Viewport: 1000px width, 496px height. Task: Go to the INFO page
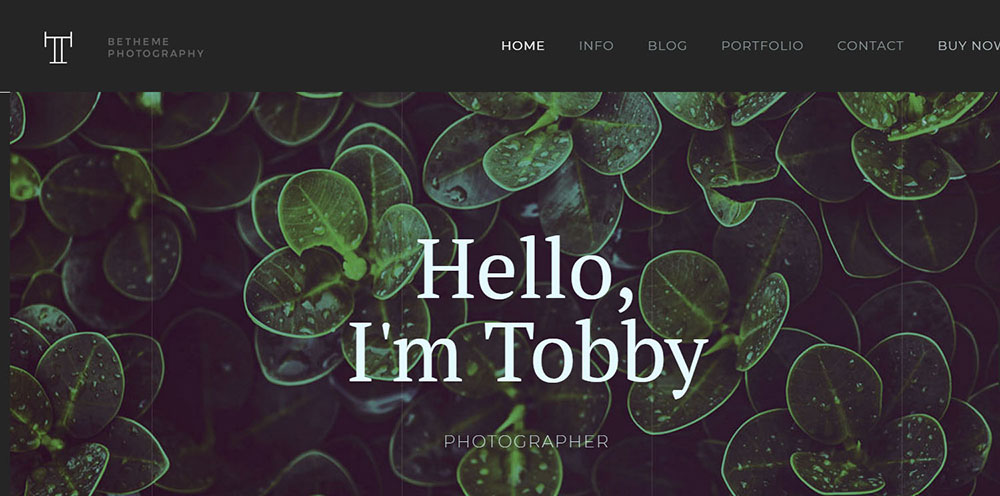click(x=596, y=46)
